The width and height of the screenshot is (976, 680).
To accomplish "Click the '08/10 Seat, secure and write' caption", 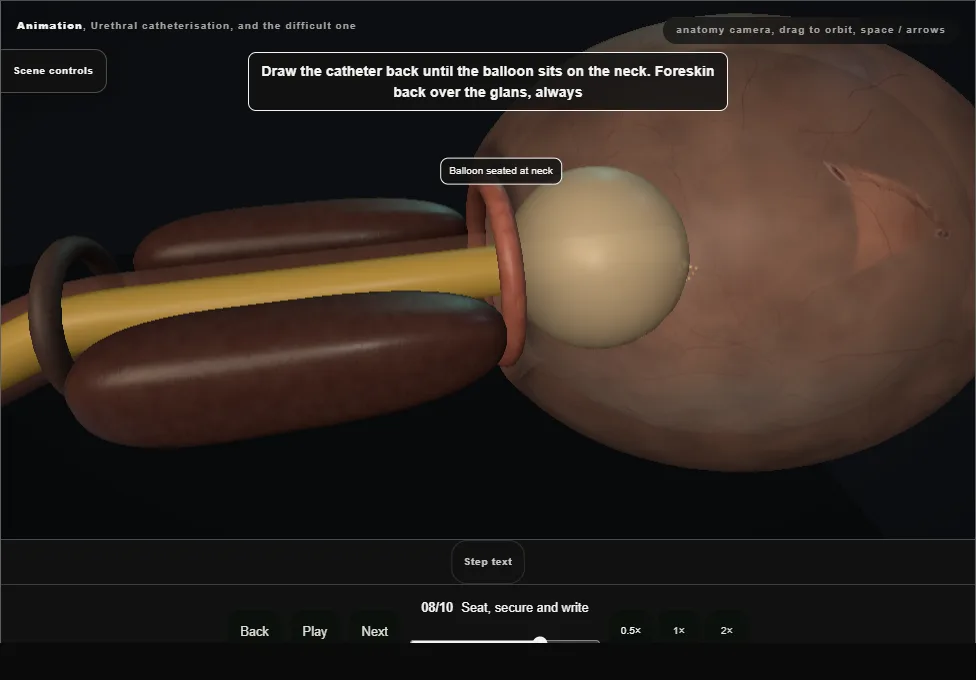I will 505,607.
